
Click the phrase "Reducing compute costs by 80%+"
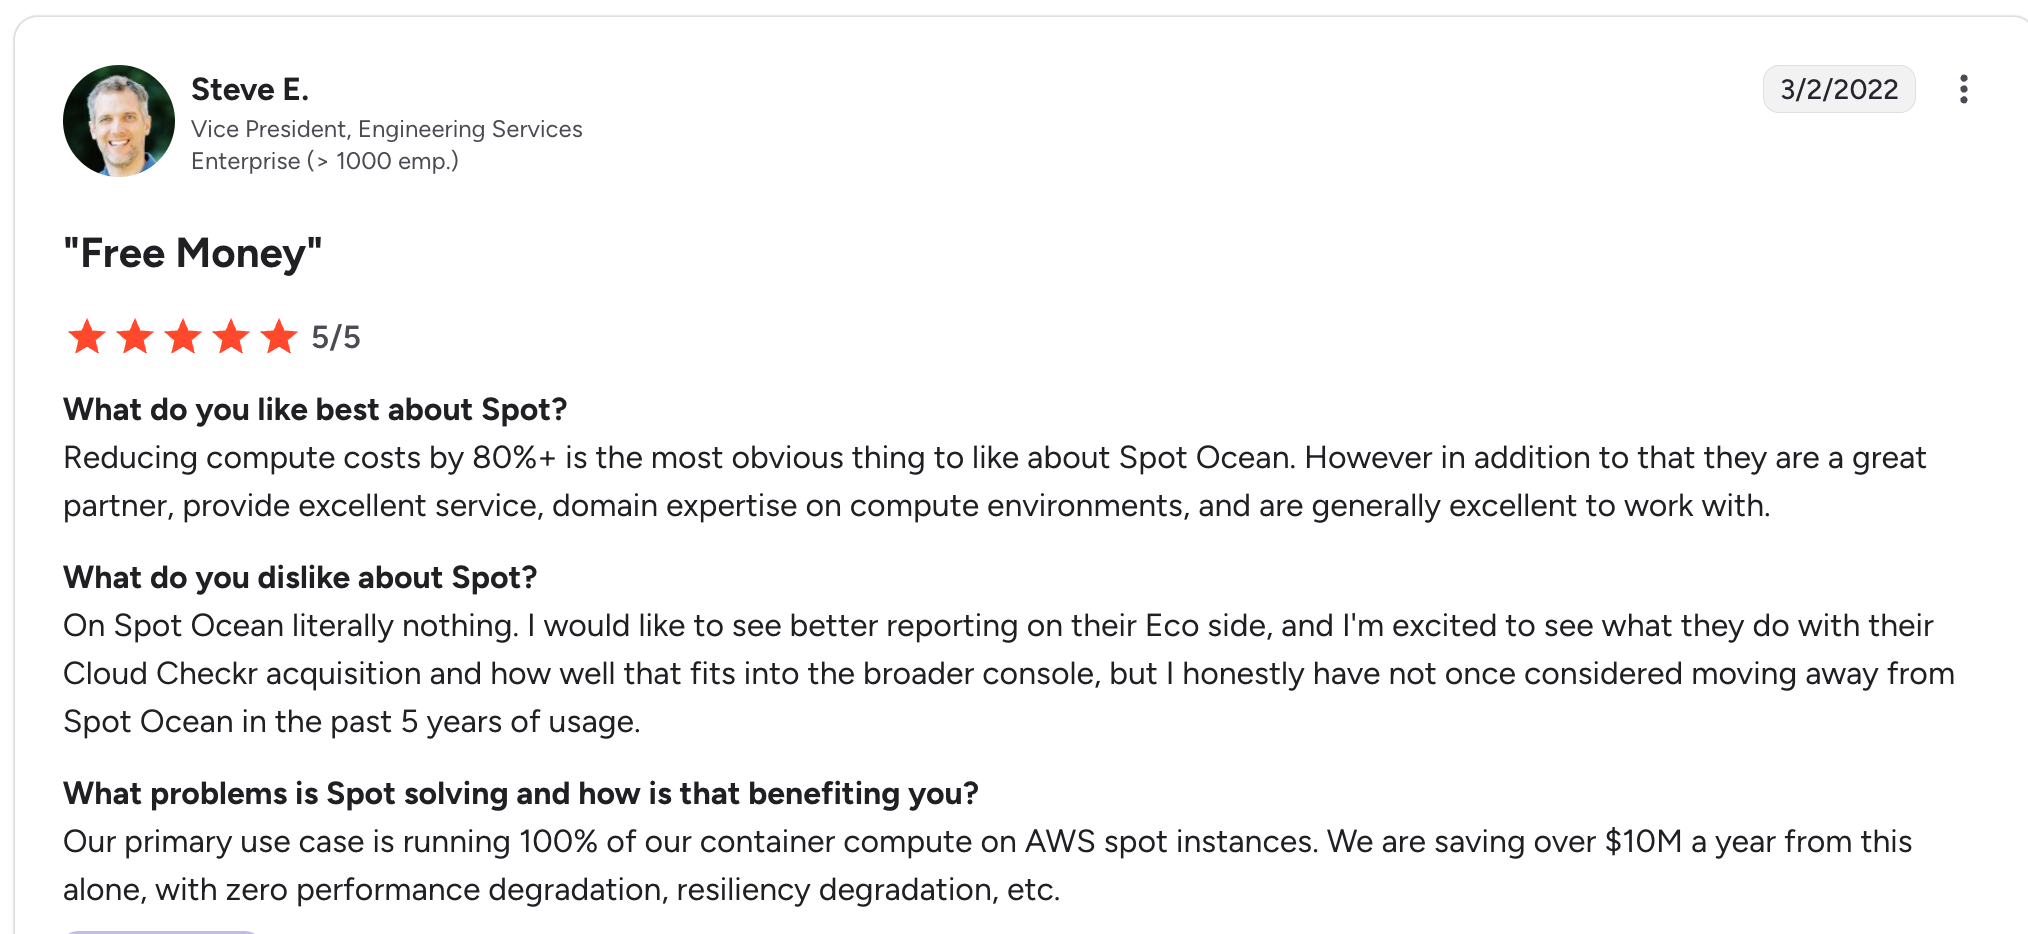(x=309, y=457)
